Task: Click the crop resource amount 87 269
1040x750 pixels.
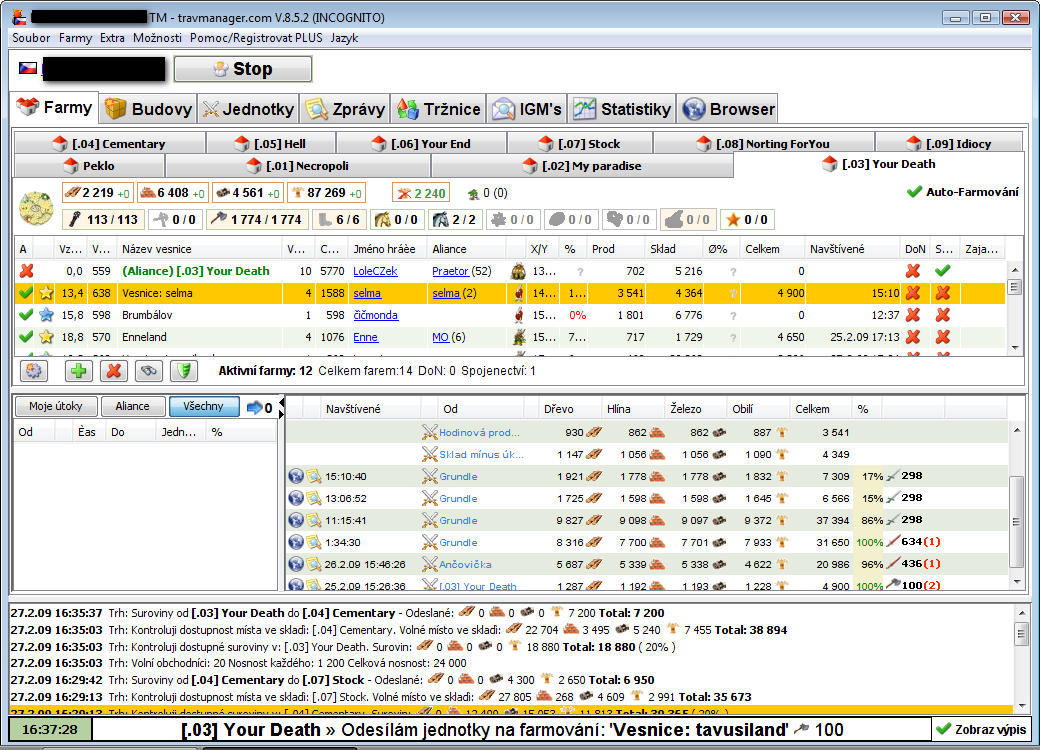Action: pos(326,193)
